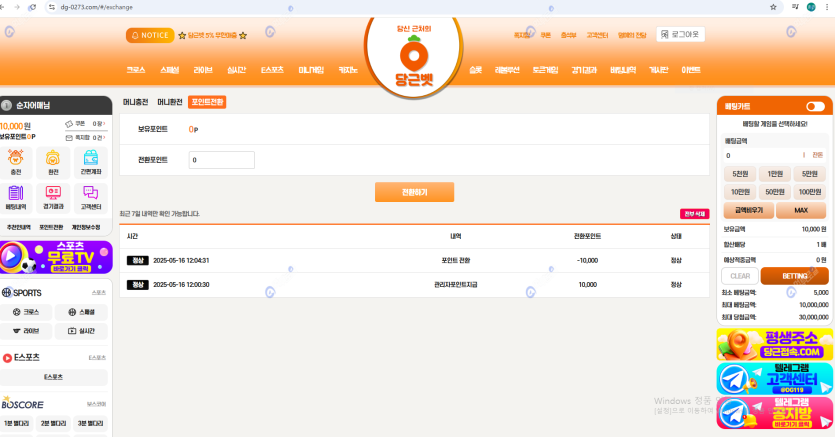
Task: Switch to the 머니충전 tab
Action: [x=135, y=102]
